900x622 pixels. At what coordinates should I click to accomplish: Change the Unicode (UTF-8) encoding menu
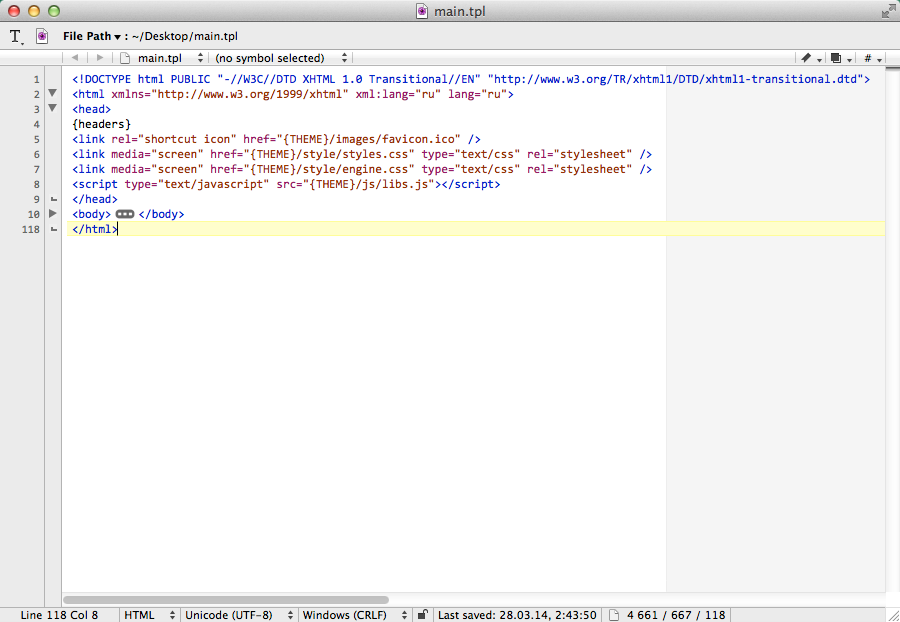pos(239,615)
